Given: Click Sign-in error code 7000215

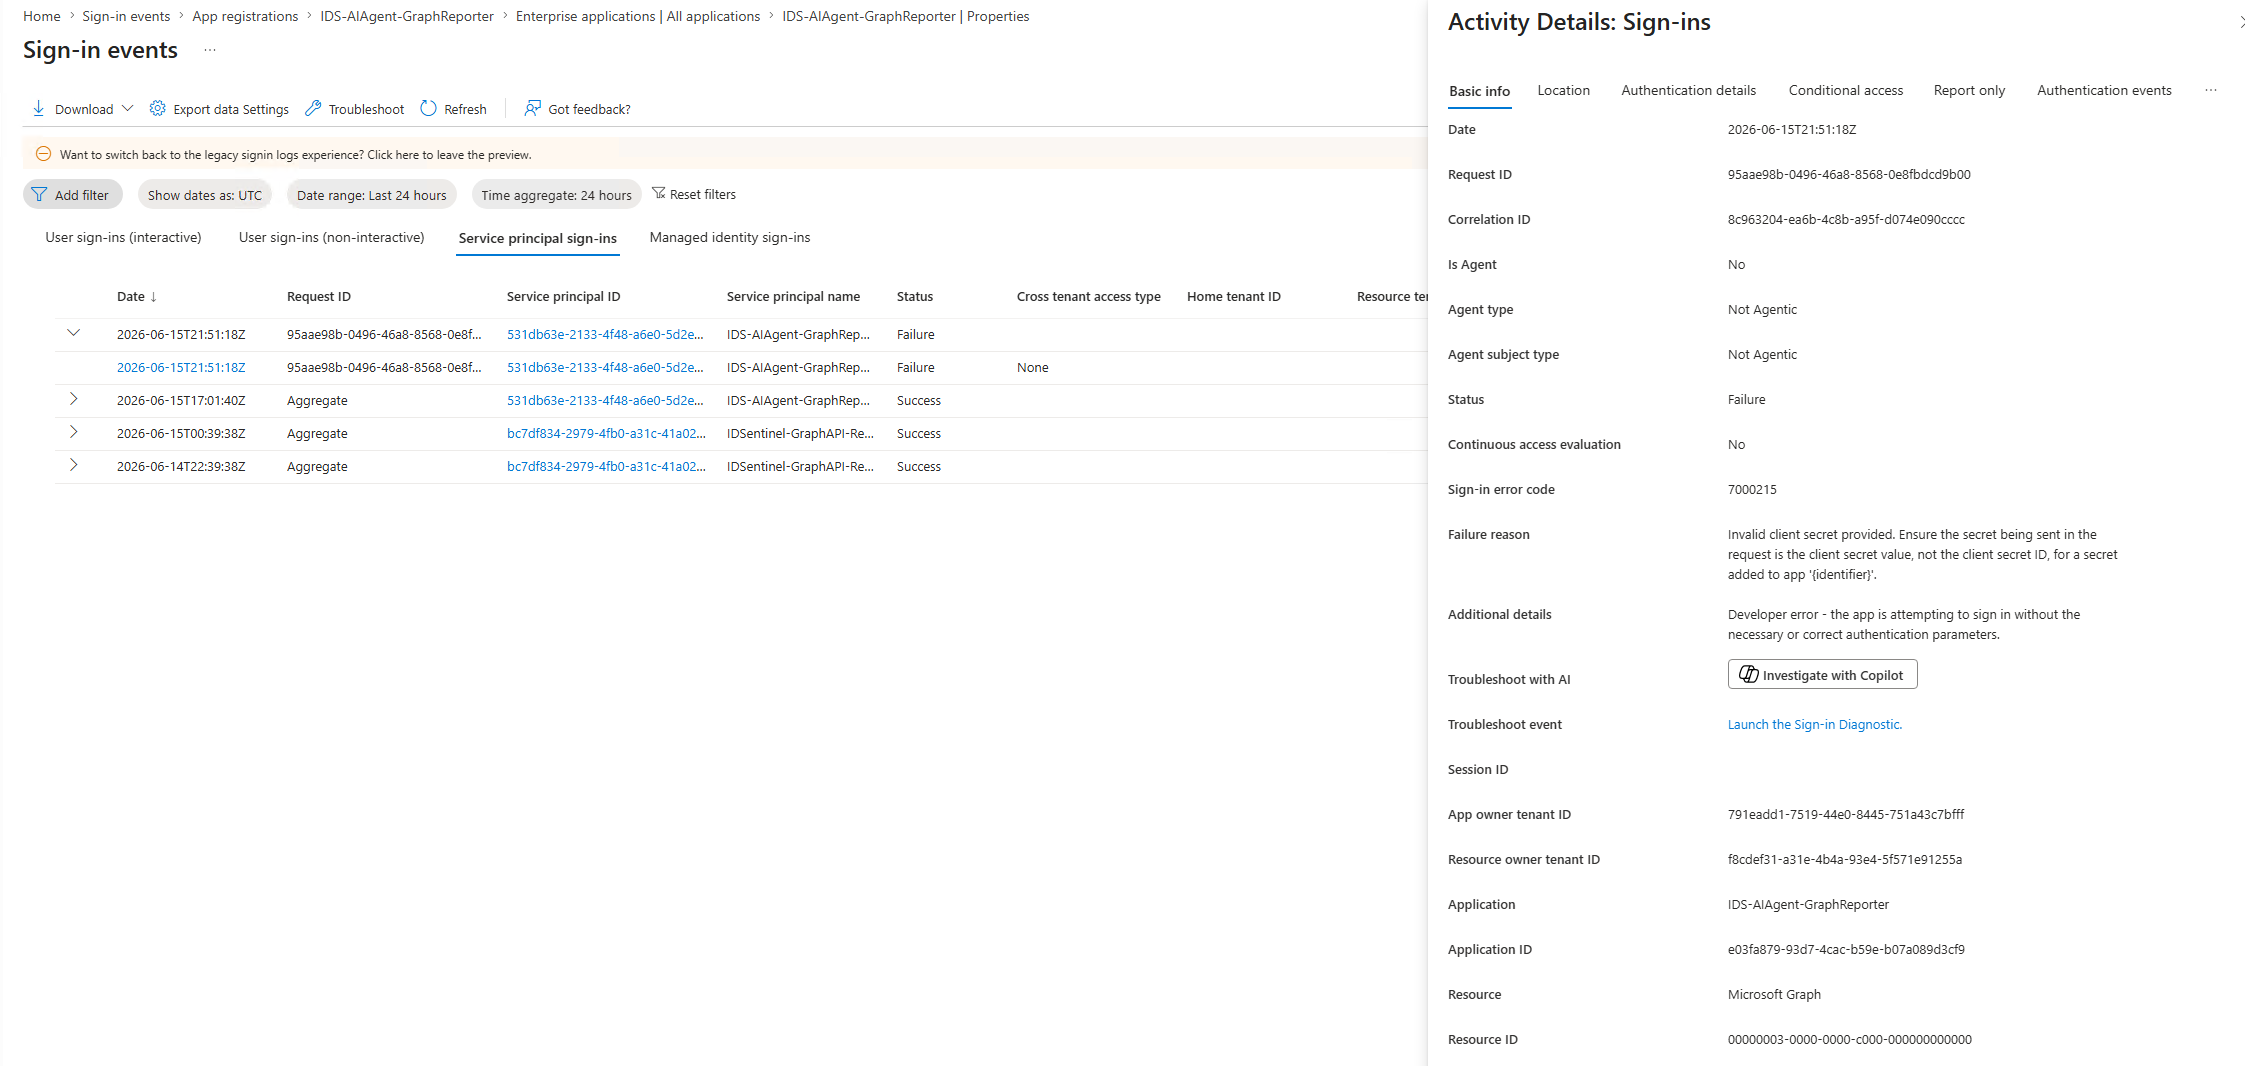Looking at the screenshot, I should 1752,489.
